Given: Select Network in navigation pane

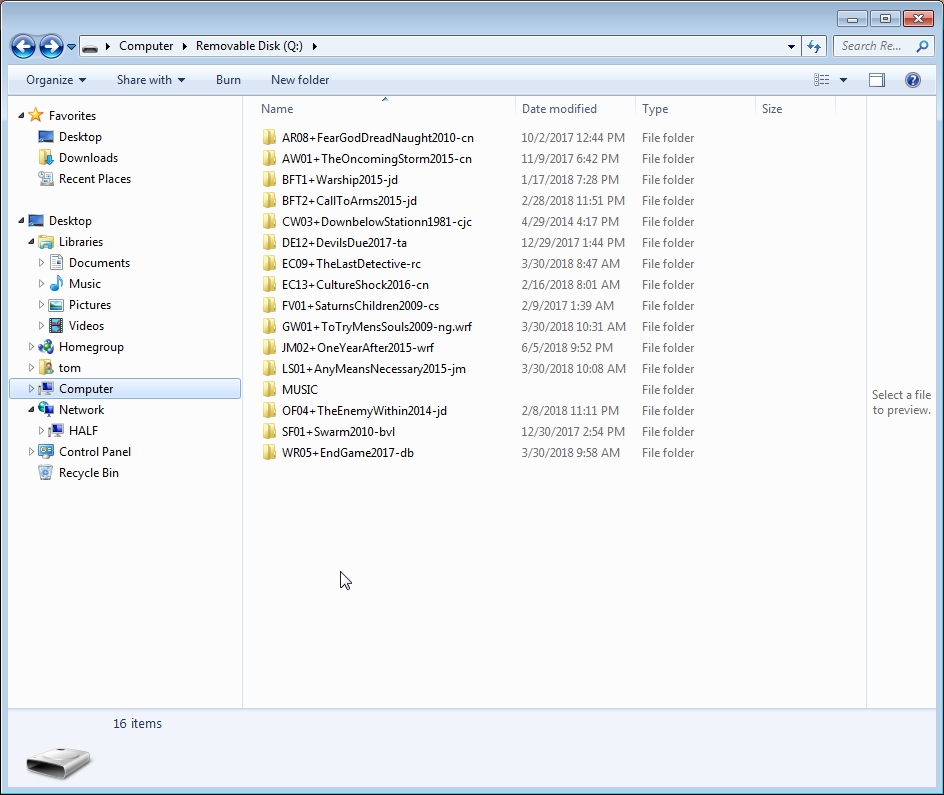Looking at the screenshot, I should click(81, 410).
